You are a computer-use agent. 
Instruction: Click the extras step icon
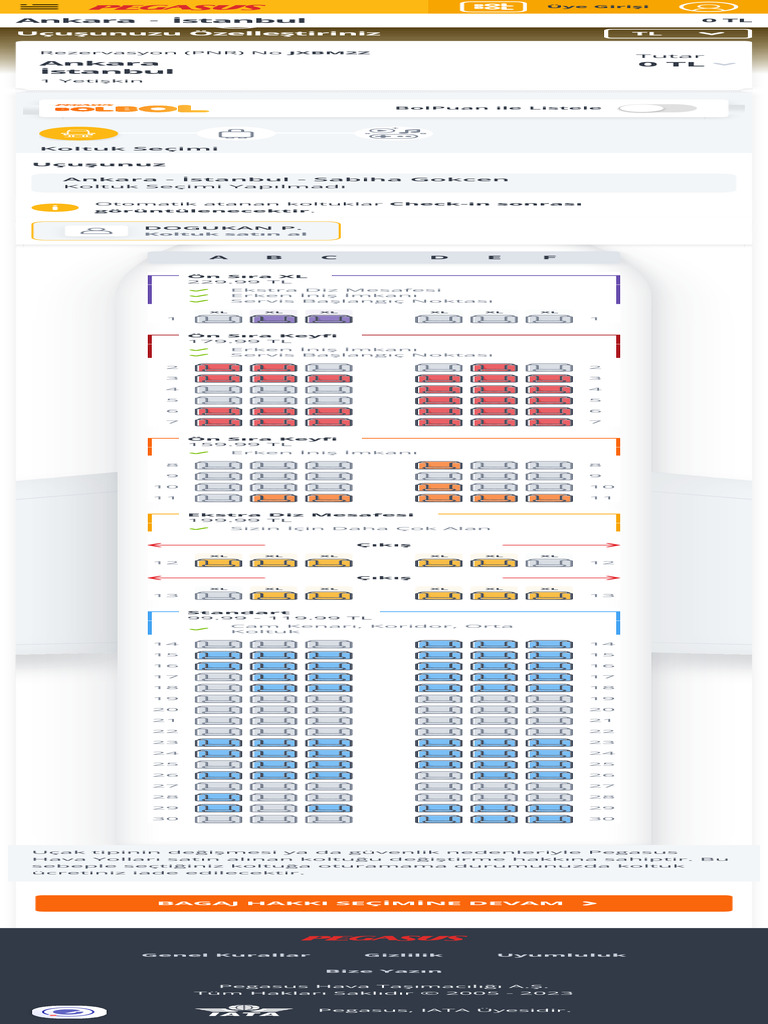[392, 132]
